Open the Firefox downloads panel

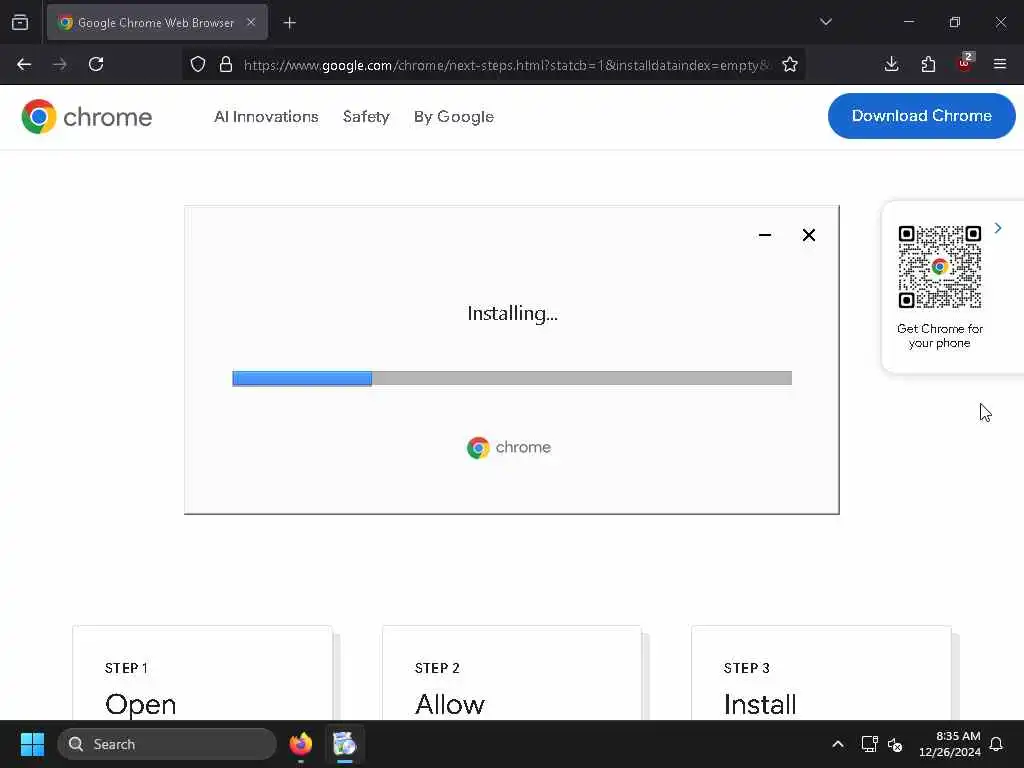pyautogui.click(x=891, y=64)
